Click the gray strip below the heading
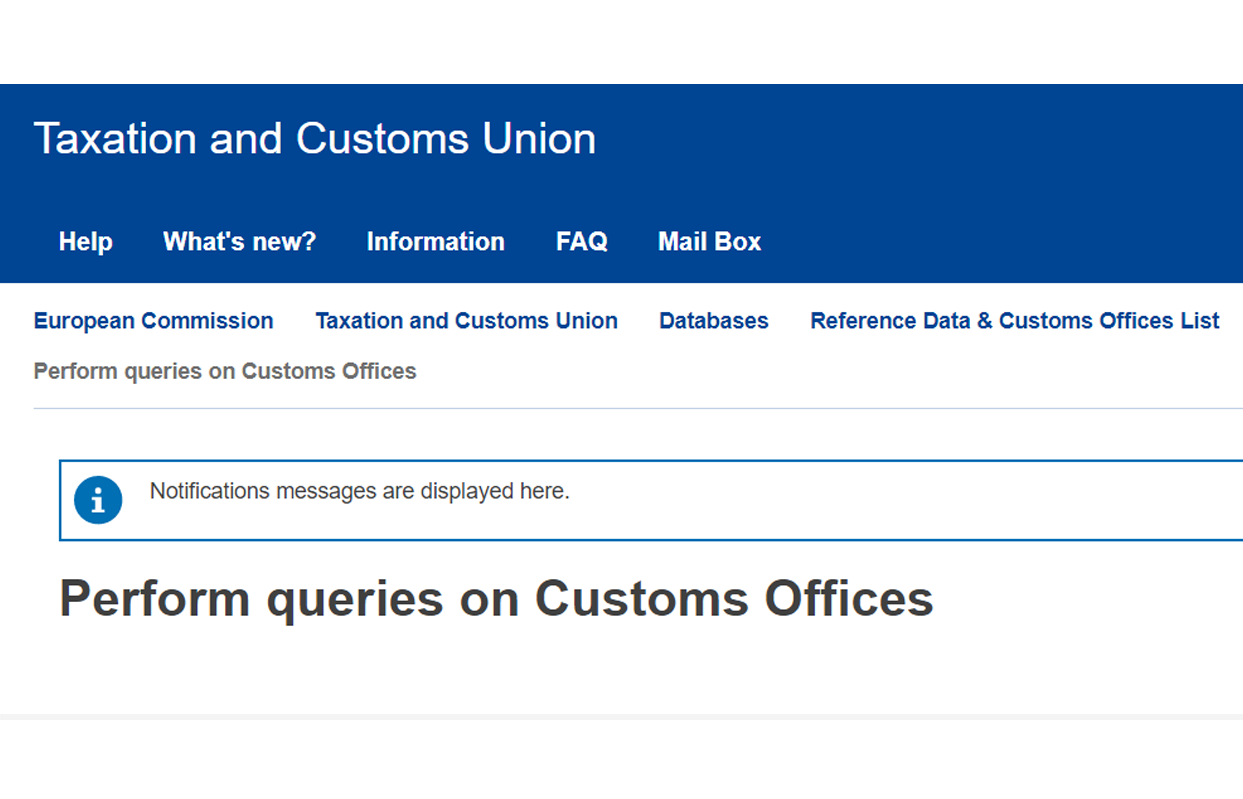Viewport: 1243px width, 799px height. pos(621,717)
